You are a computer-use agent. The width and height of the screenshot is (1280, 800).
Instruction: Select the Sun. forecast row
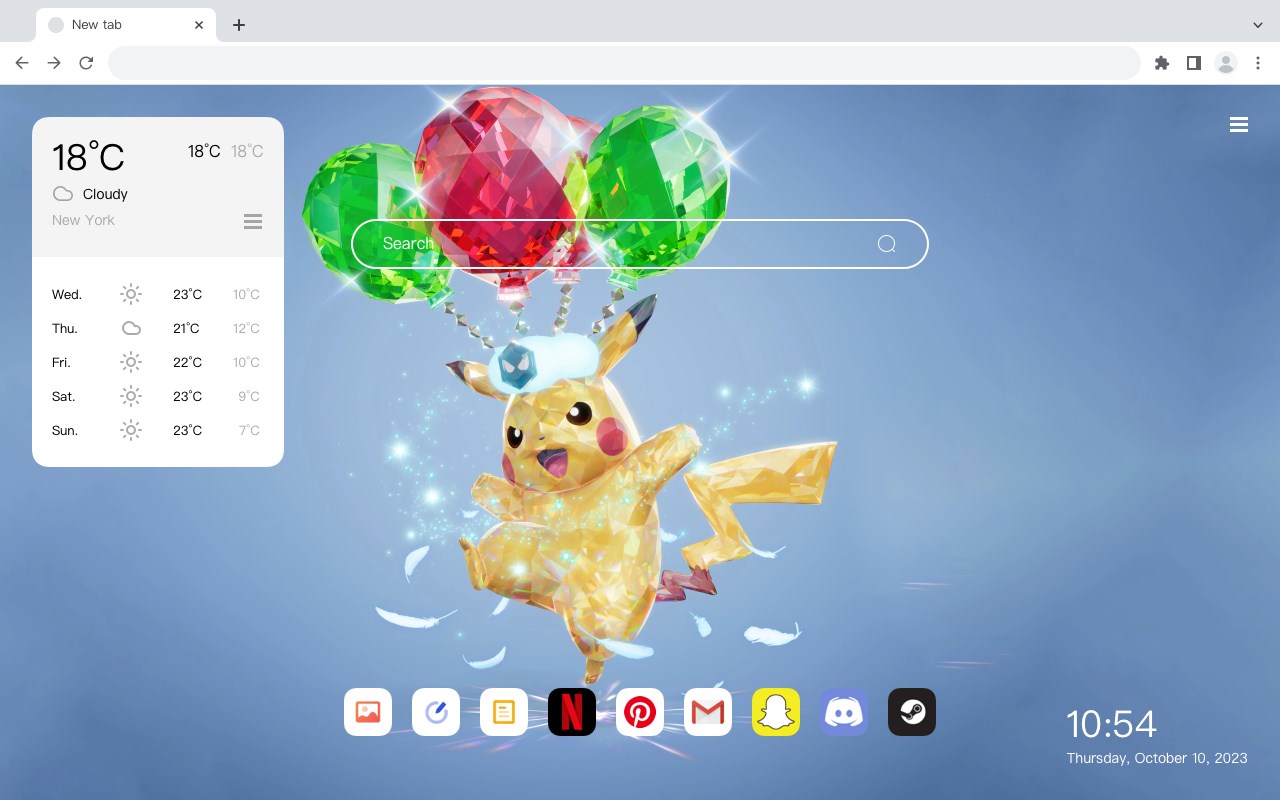(158, 430)
